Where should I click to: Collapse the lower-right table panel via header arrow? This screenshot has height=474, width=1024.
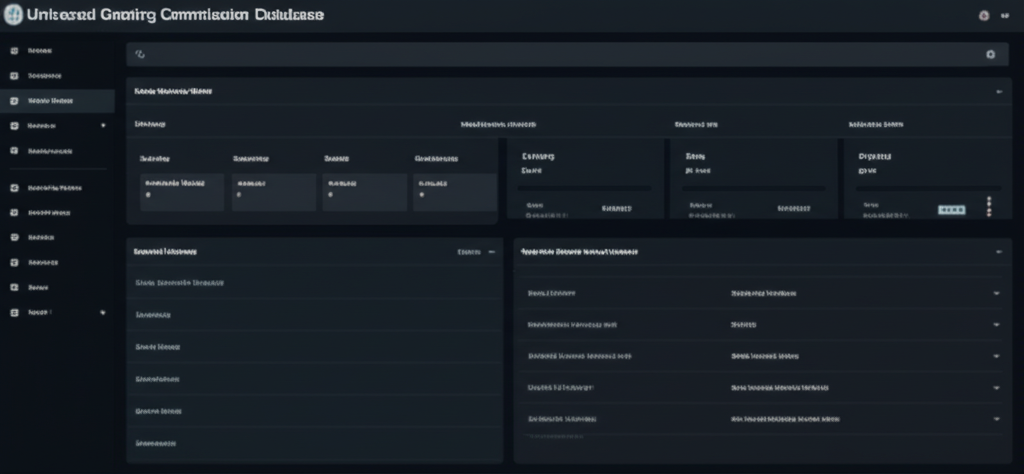click(999, 251)
